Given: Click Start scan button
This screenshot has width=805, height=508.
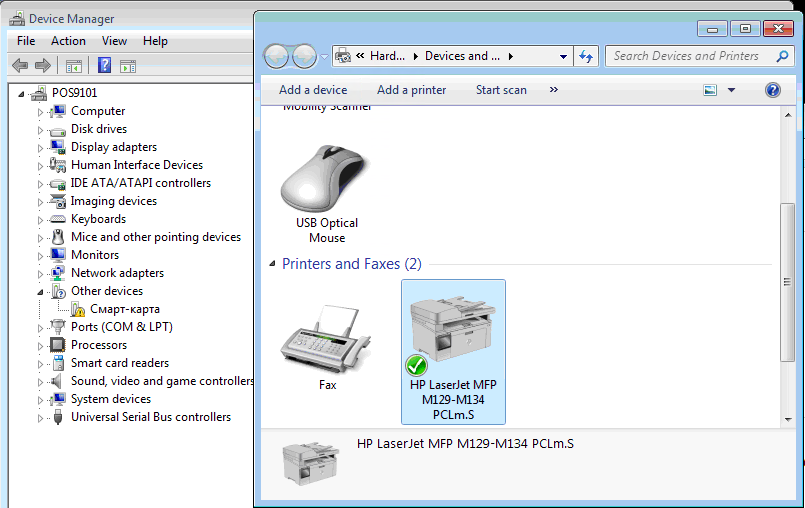Looking at the screenshot, I should [x=501, y=90].
